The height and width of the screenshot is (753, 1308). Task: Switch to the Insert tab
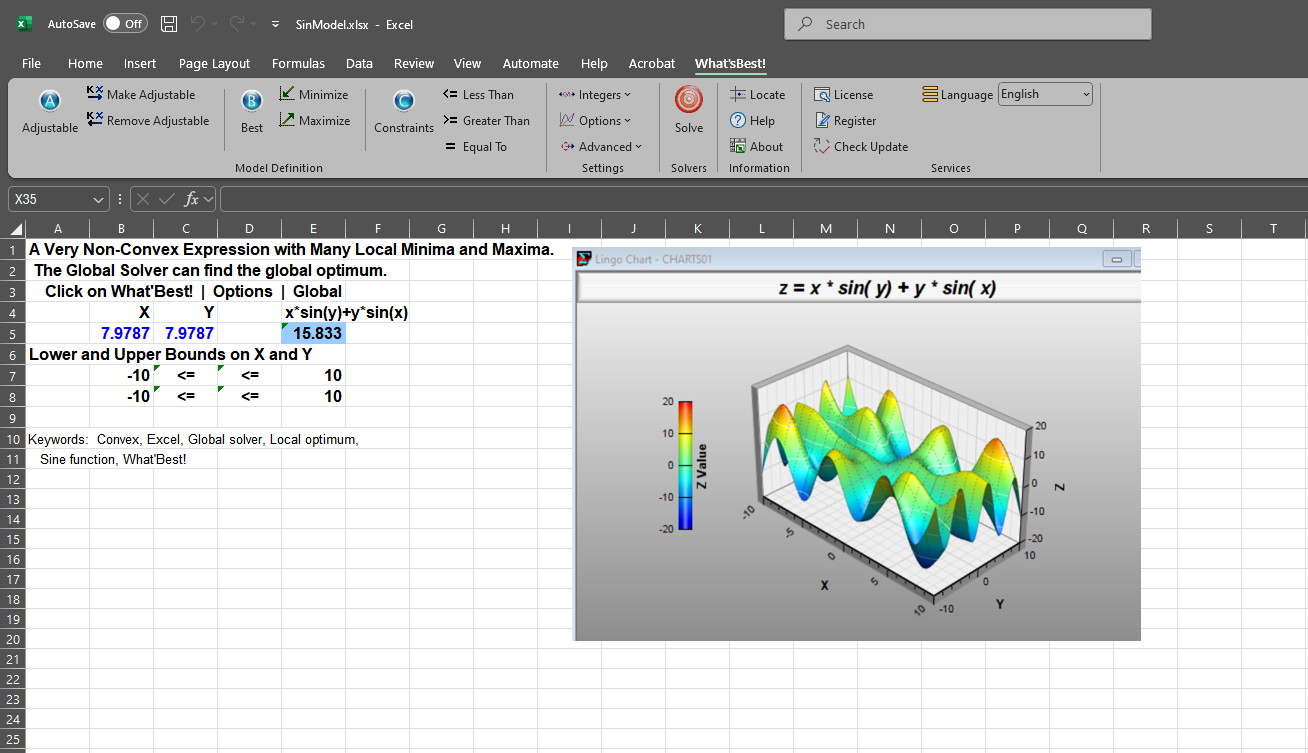(x=140, y=63)
